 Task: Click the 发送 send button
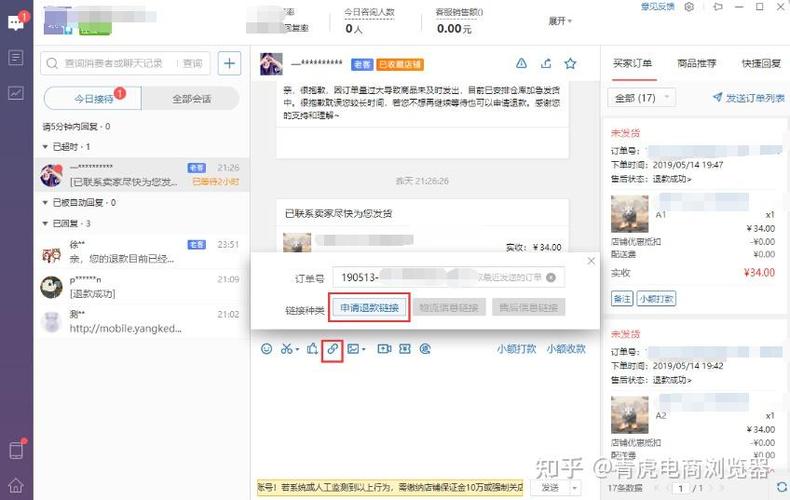tap(550, 488)
